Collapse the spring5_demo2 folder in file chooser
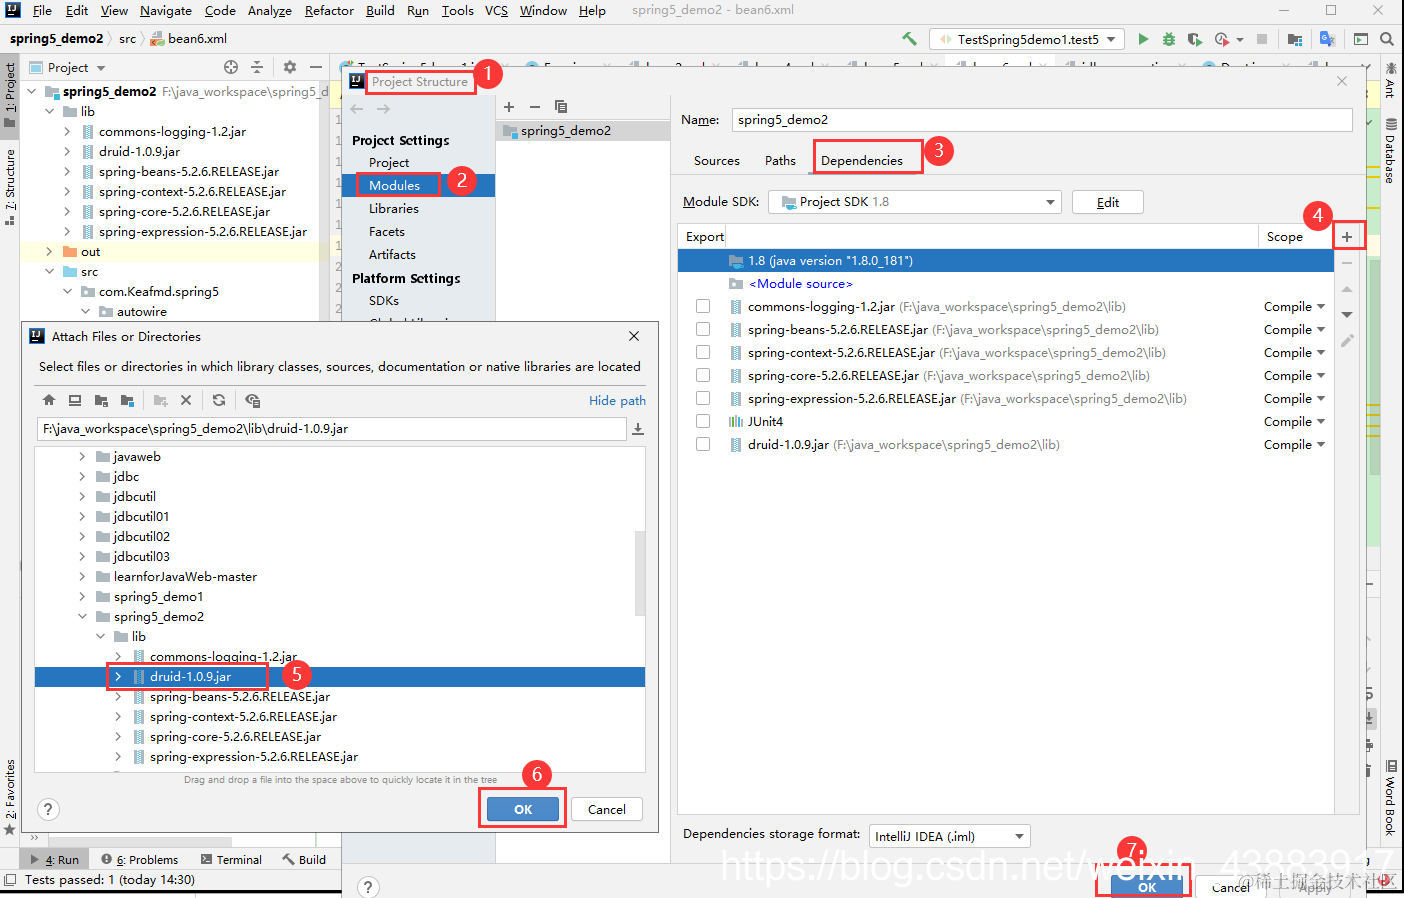Screen dimensions: 1404x898 (x=82, y=616)
